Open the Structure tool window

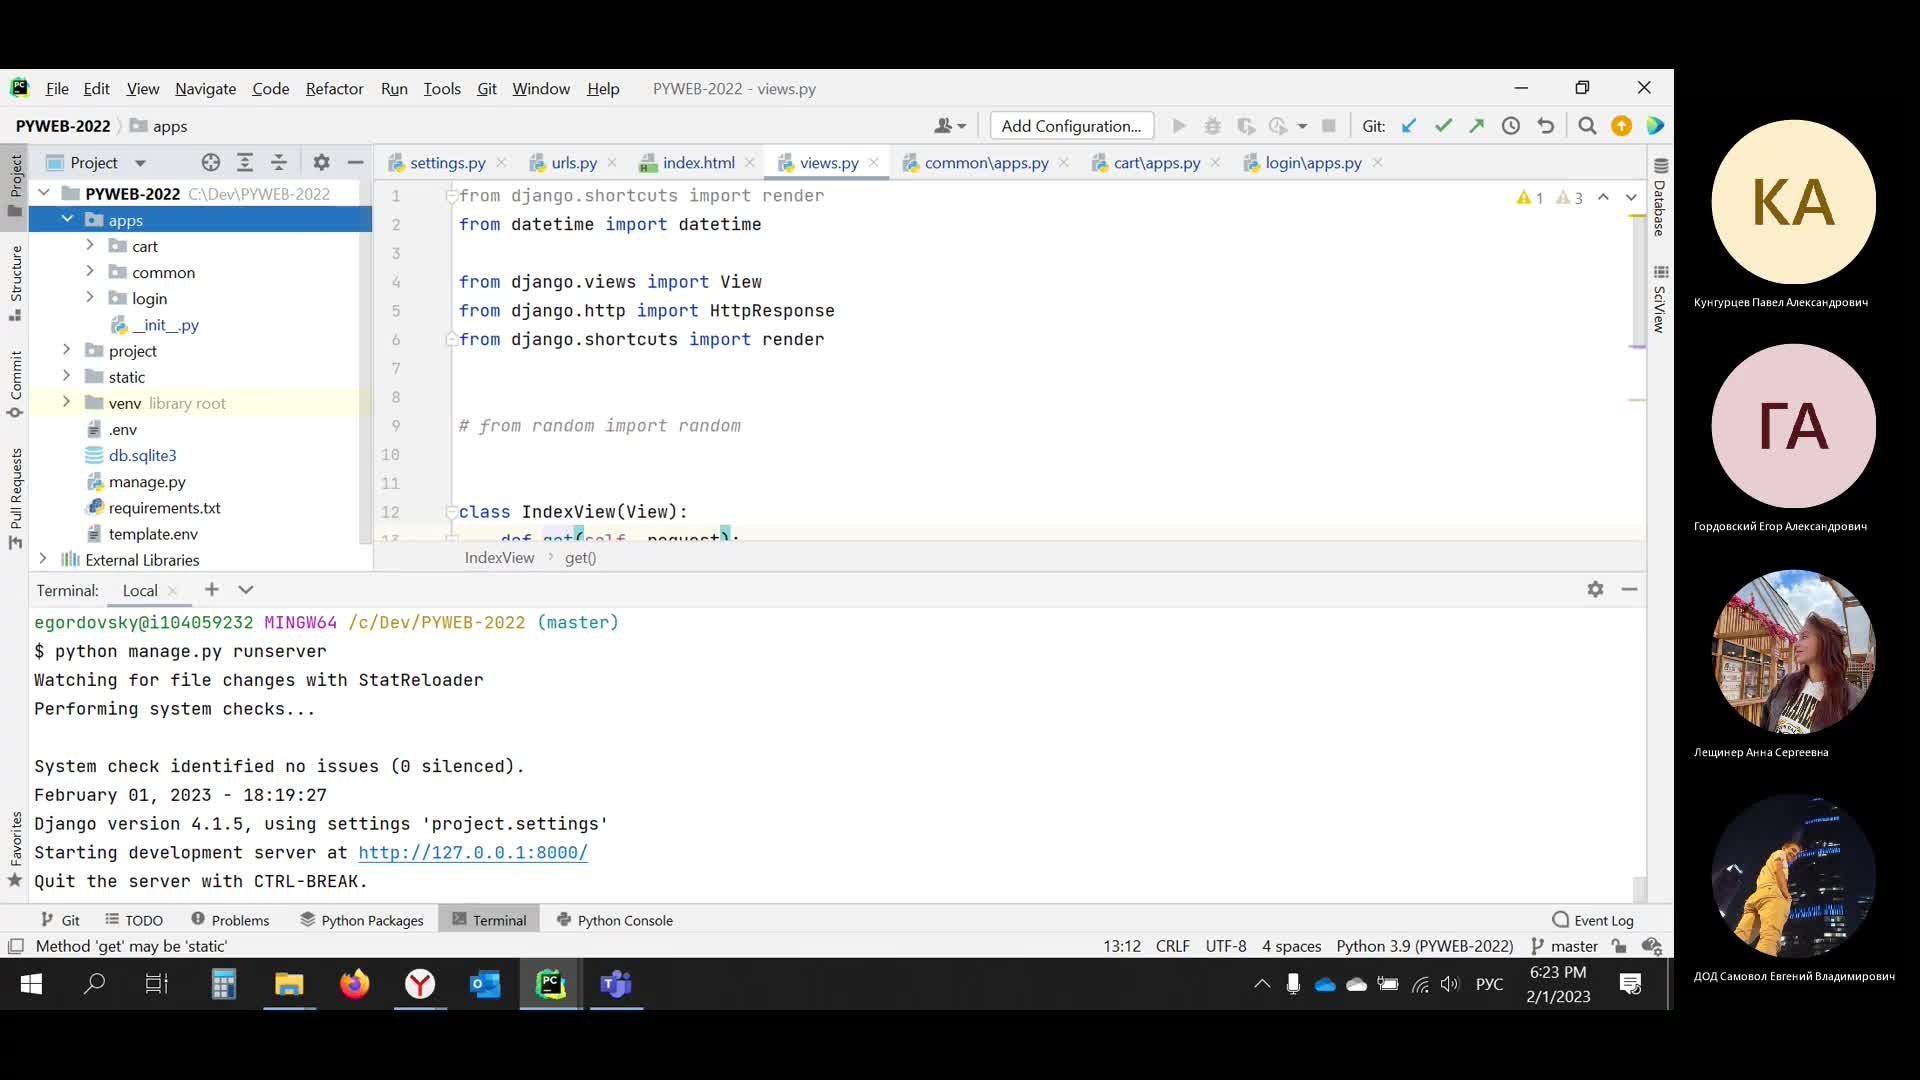(15, 283)
